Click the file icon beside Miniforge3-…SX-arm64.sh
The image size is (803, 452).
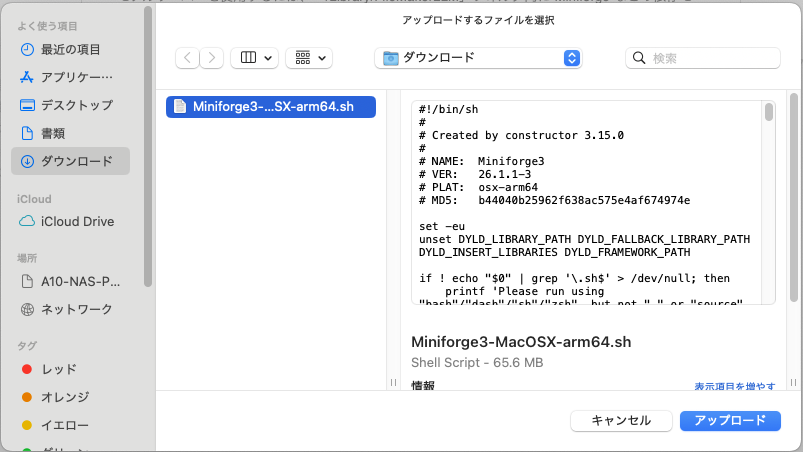pos(180,106)
